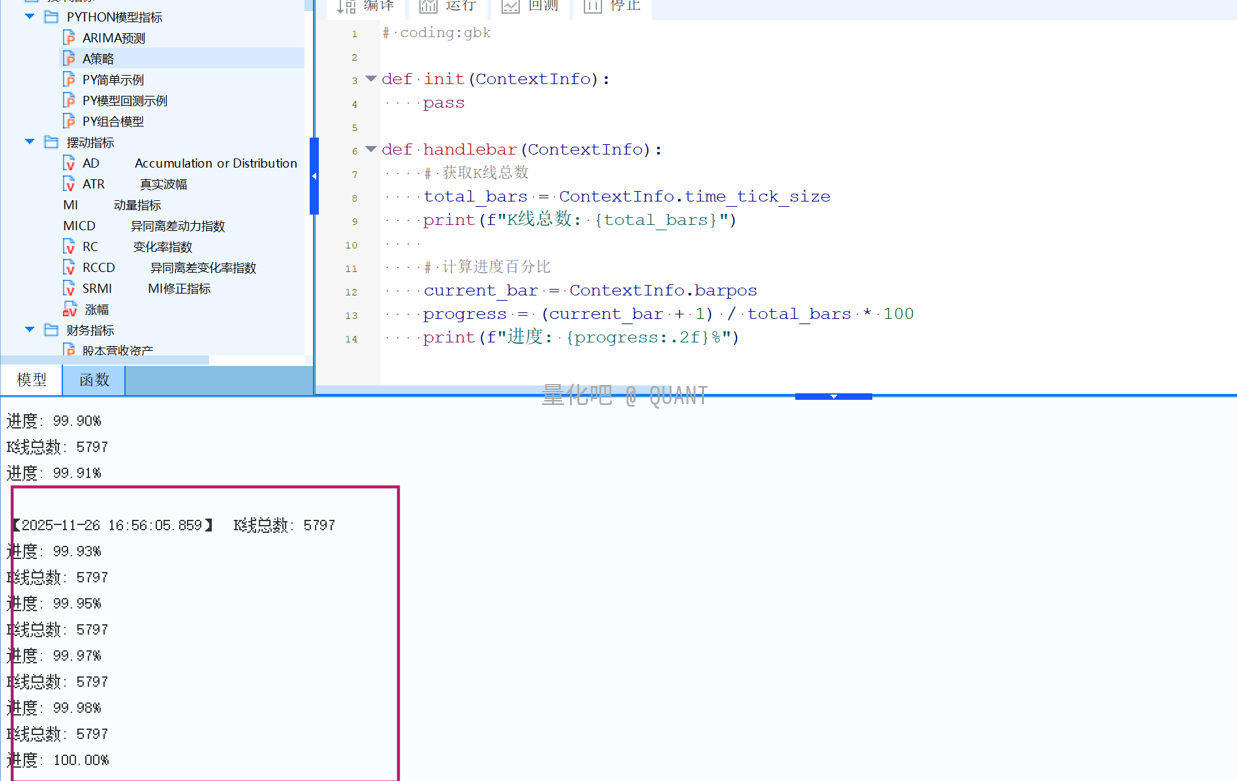
Task: Collapse the PYTHON模型指标 folder
Action: (30, 17)
